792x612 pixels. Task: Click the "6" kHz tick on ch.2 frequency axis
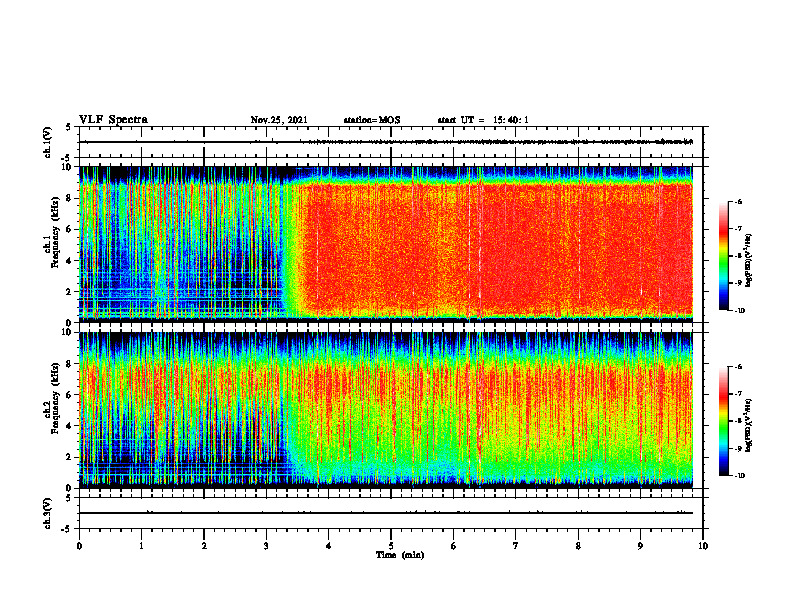coord(70,395)
